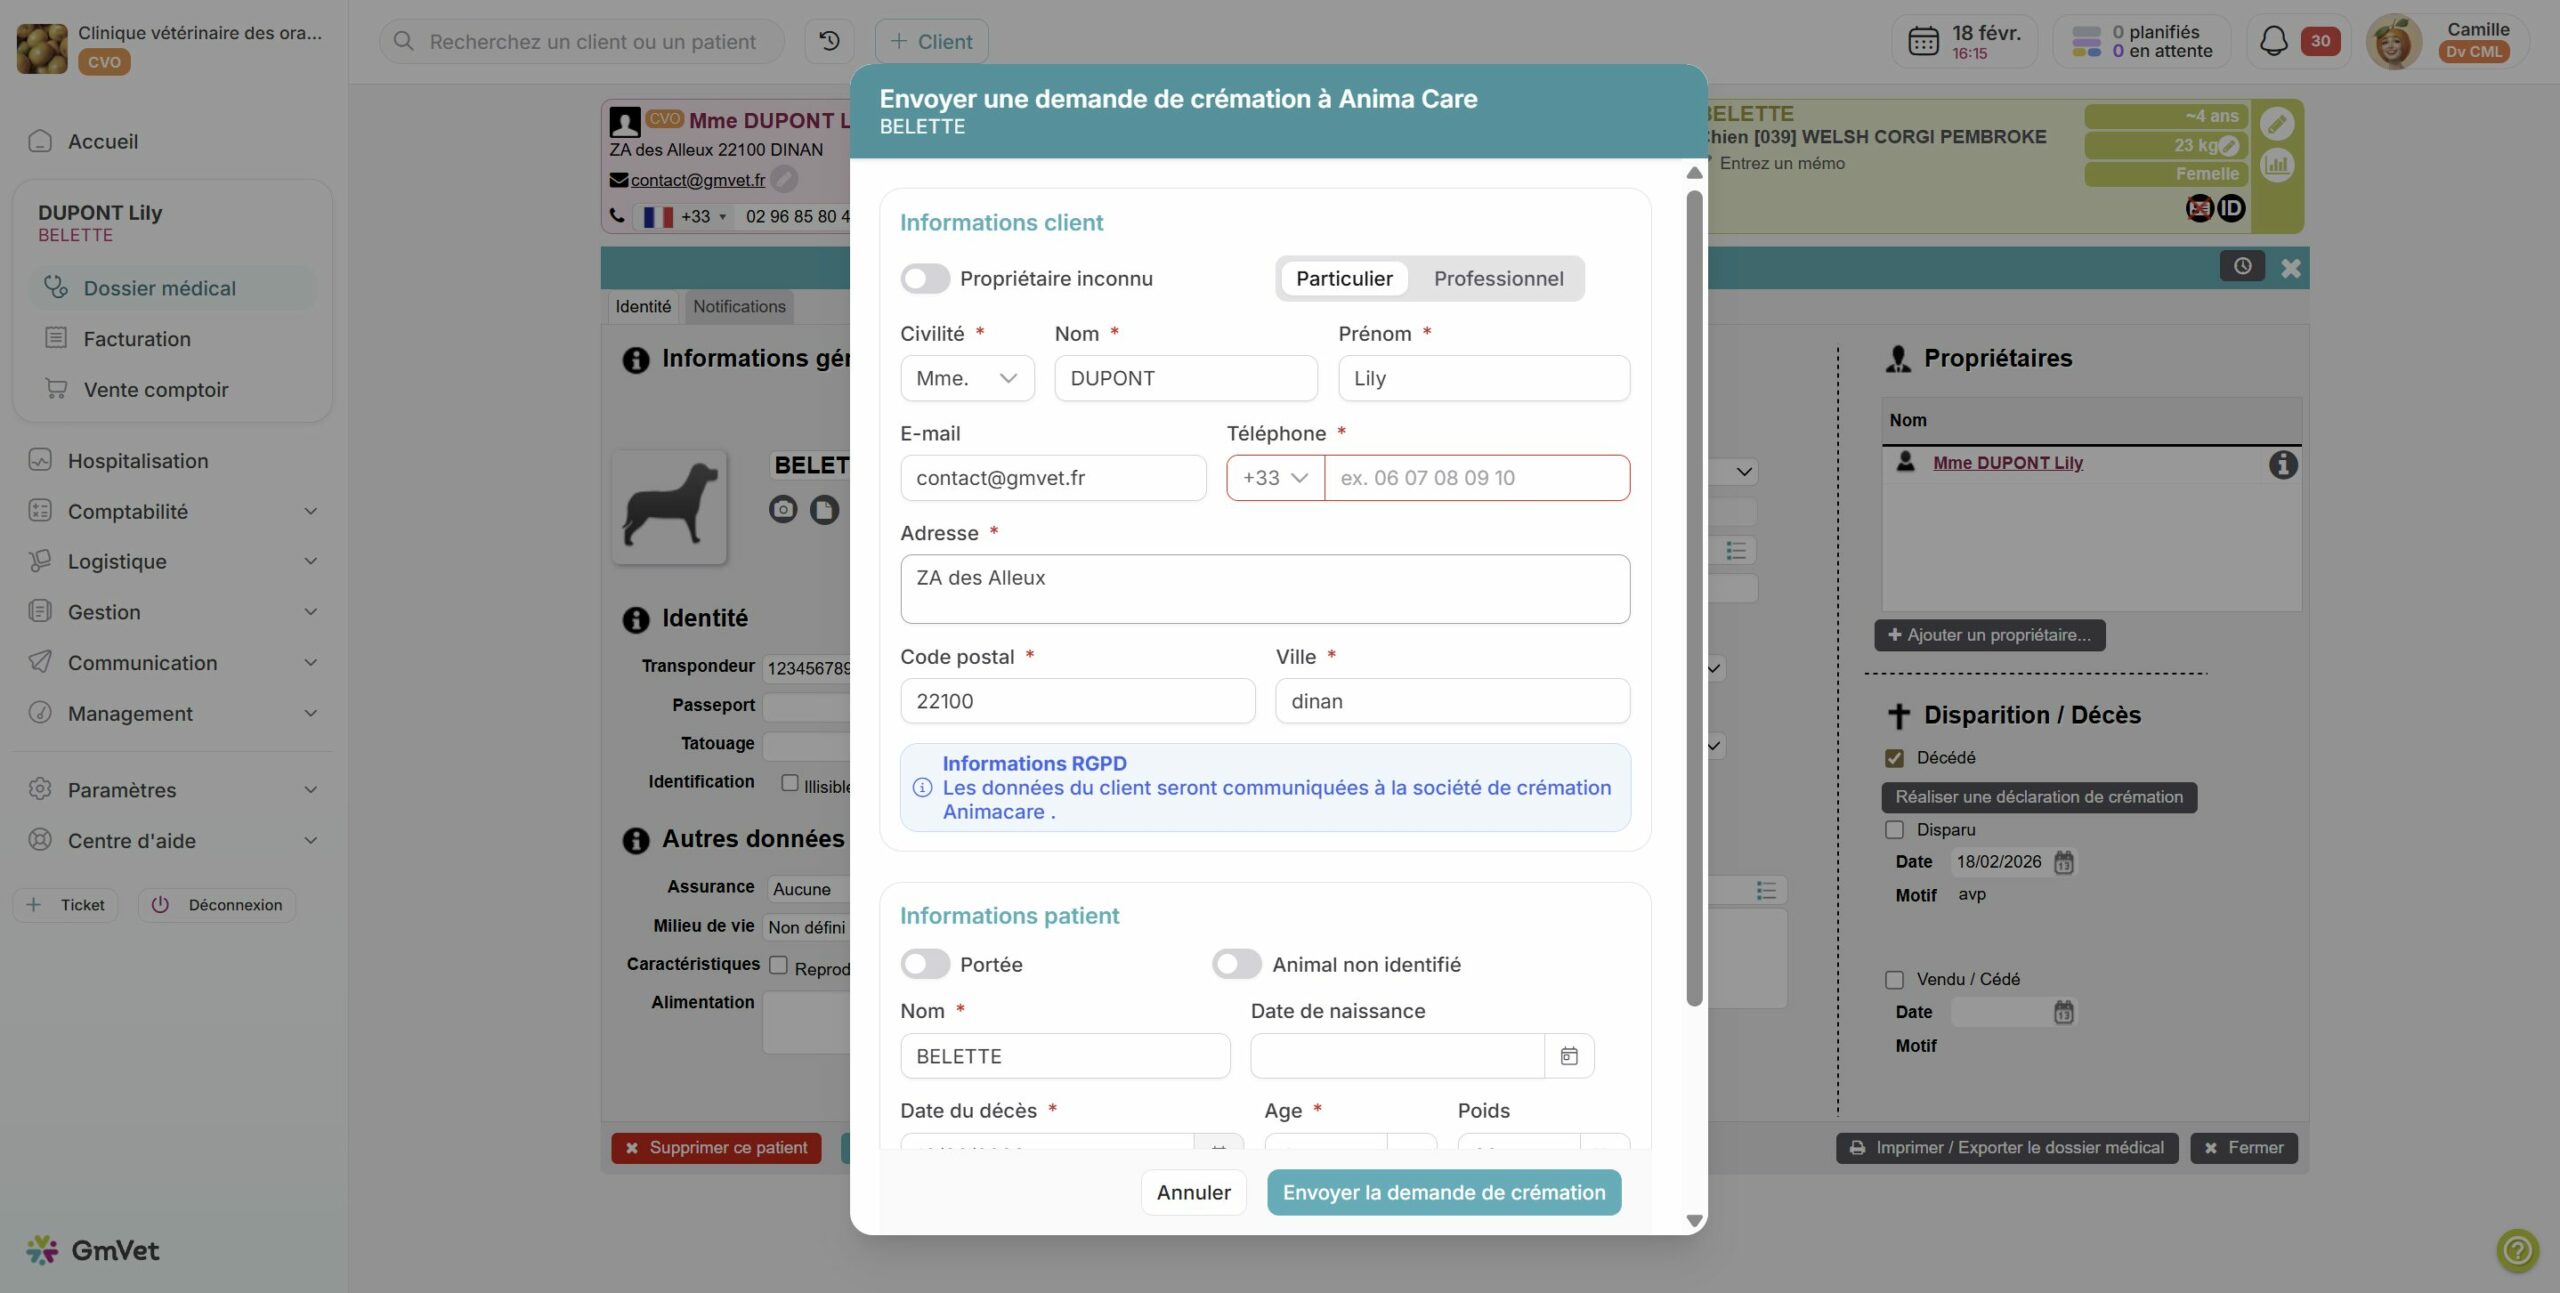The width and height of the screenshot is (2560, 1293).
Task: Open Facturation in the sidebar
Action: pos(137,338)
